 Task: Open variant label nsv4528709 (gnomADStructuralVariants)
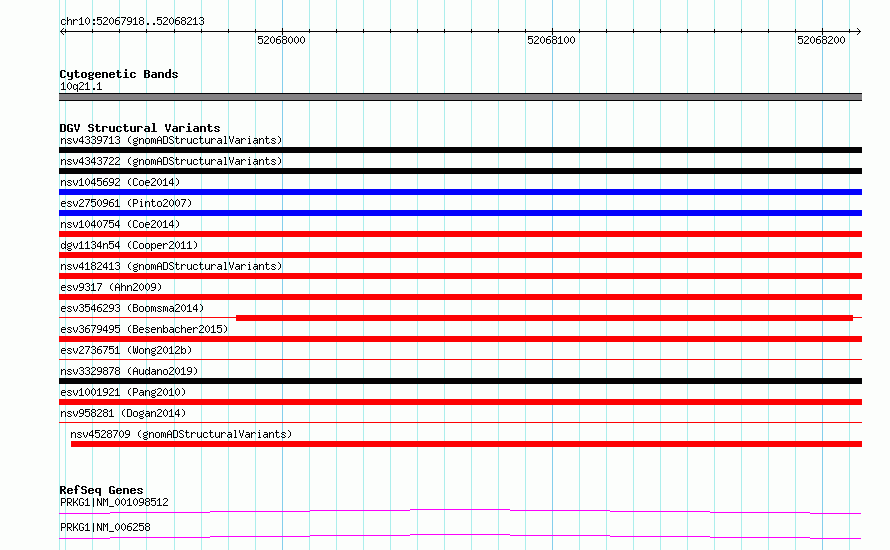point(181,434)
